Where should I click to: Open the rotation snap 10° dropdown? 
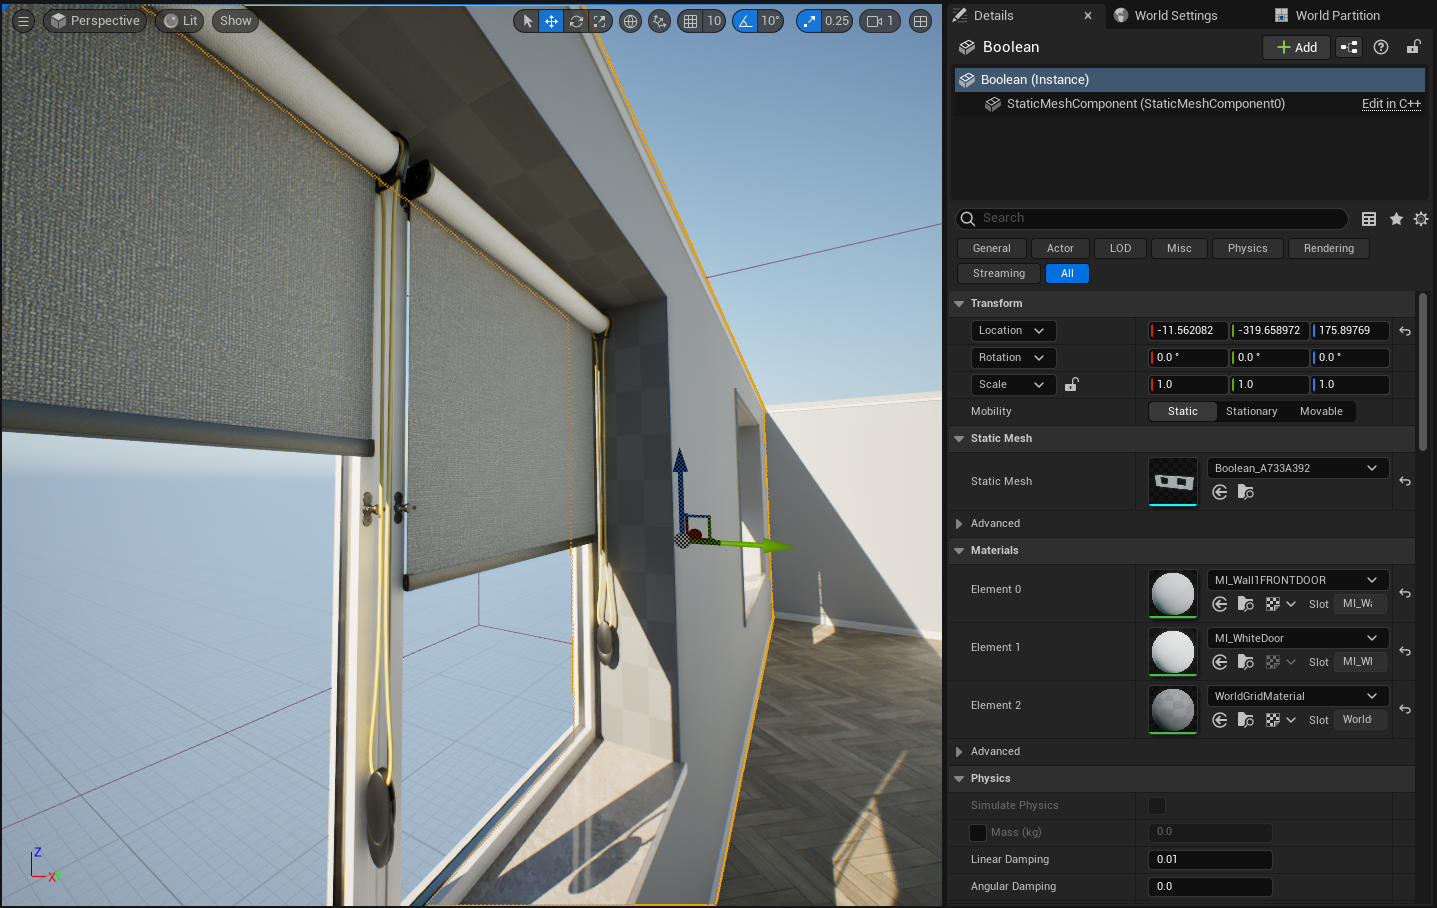coord(770,21)
